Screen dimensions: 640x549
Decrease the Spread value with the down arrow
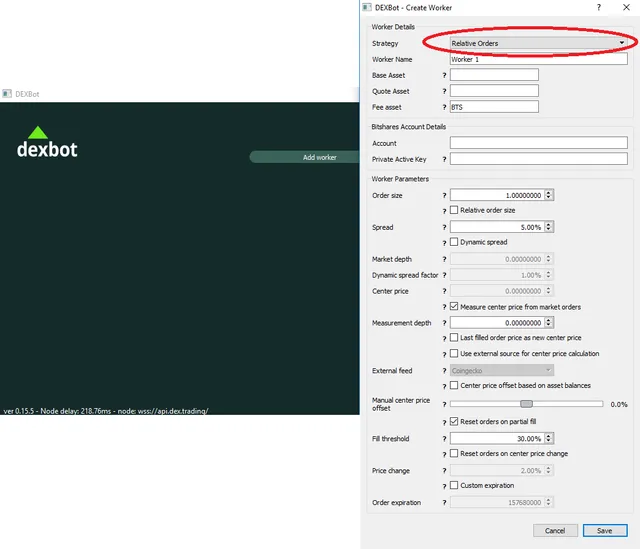tap(549, 229)
